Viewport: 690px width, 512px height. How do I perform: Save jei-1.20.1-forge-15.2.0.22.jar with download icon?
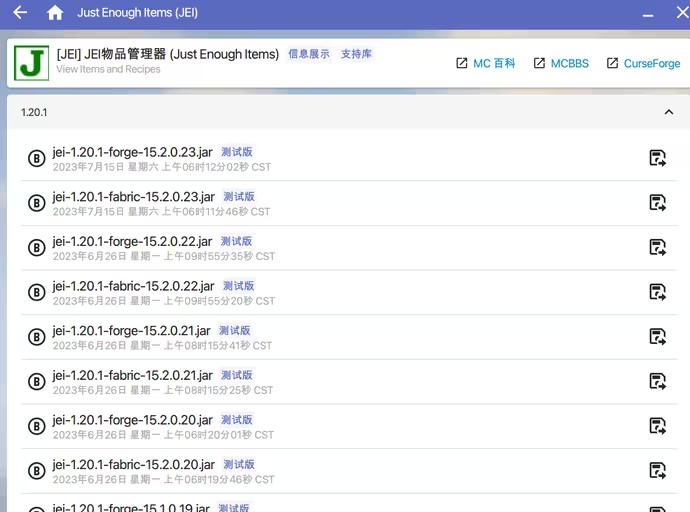click(x=657, y=247)
